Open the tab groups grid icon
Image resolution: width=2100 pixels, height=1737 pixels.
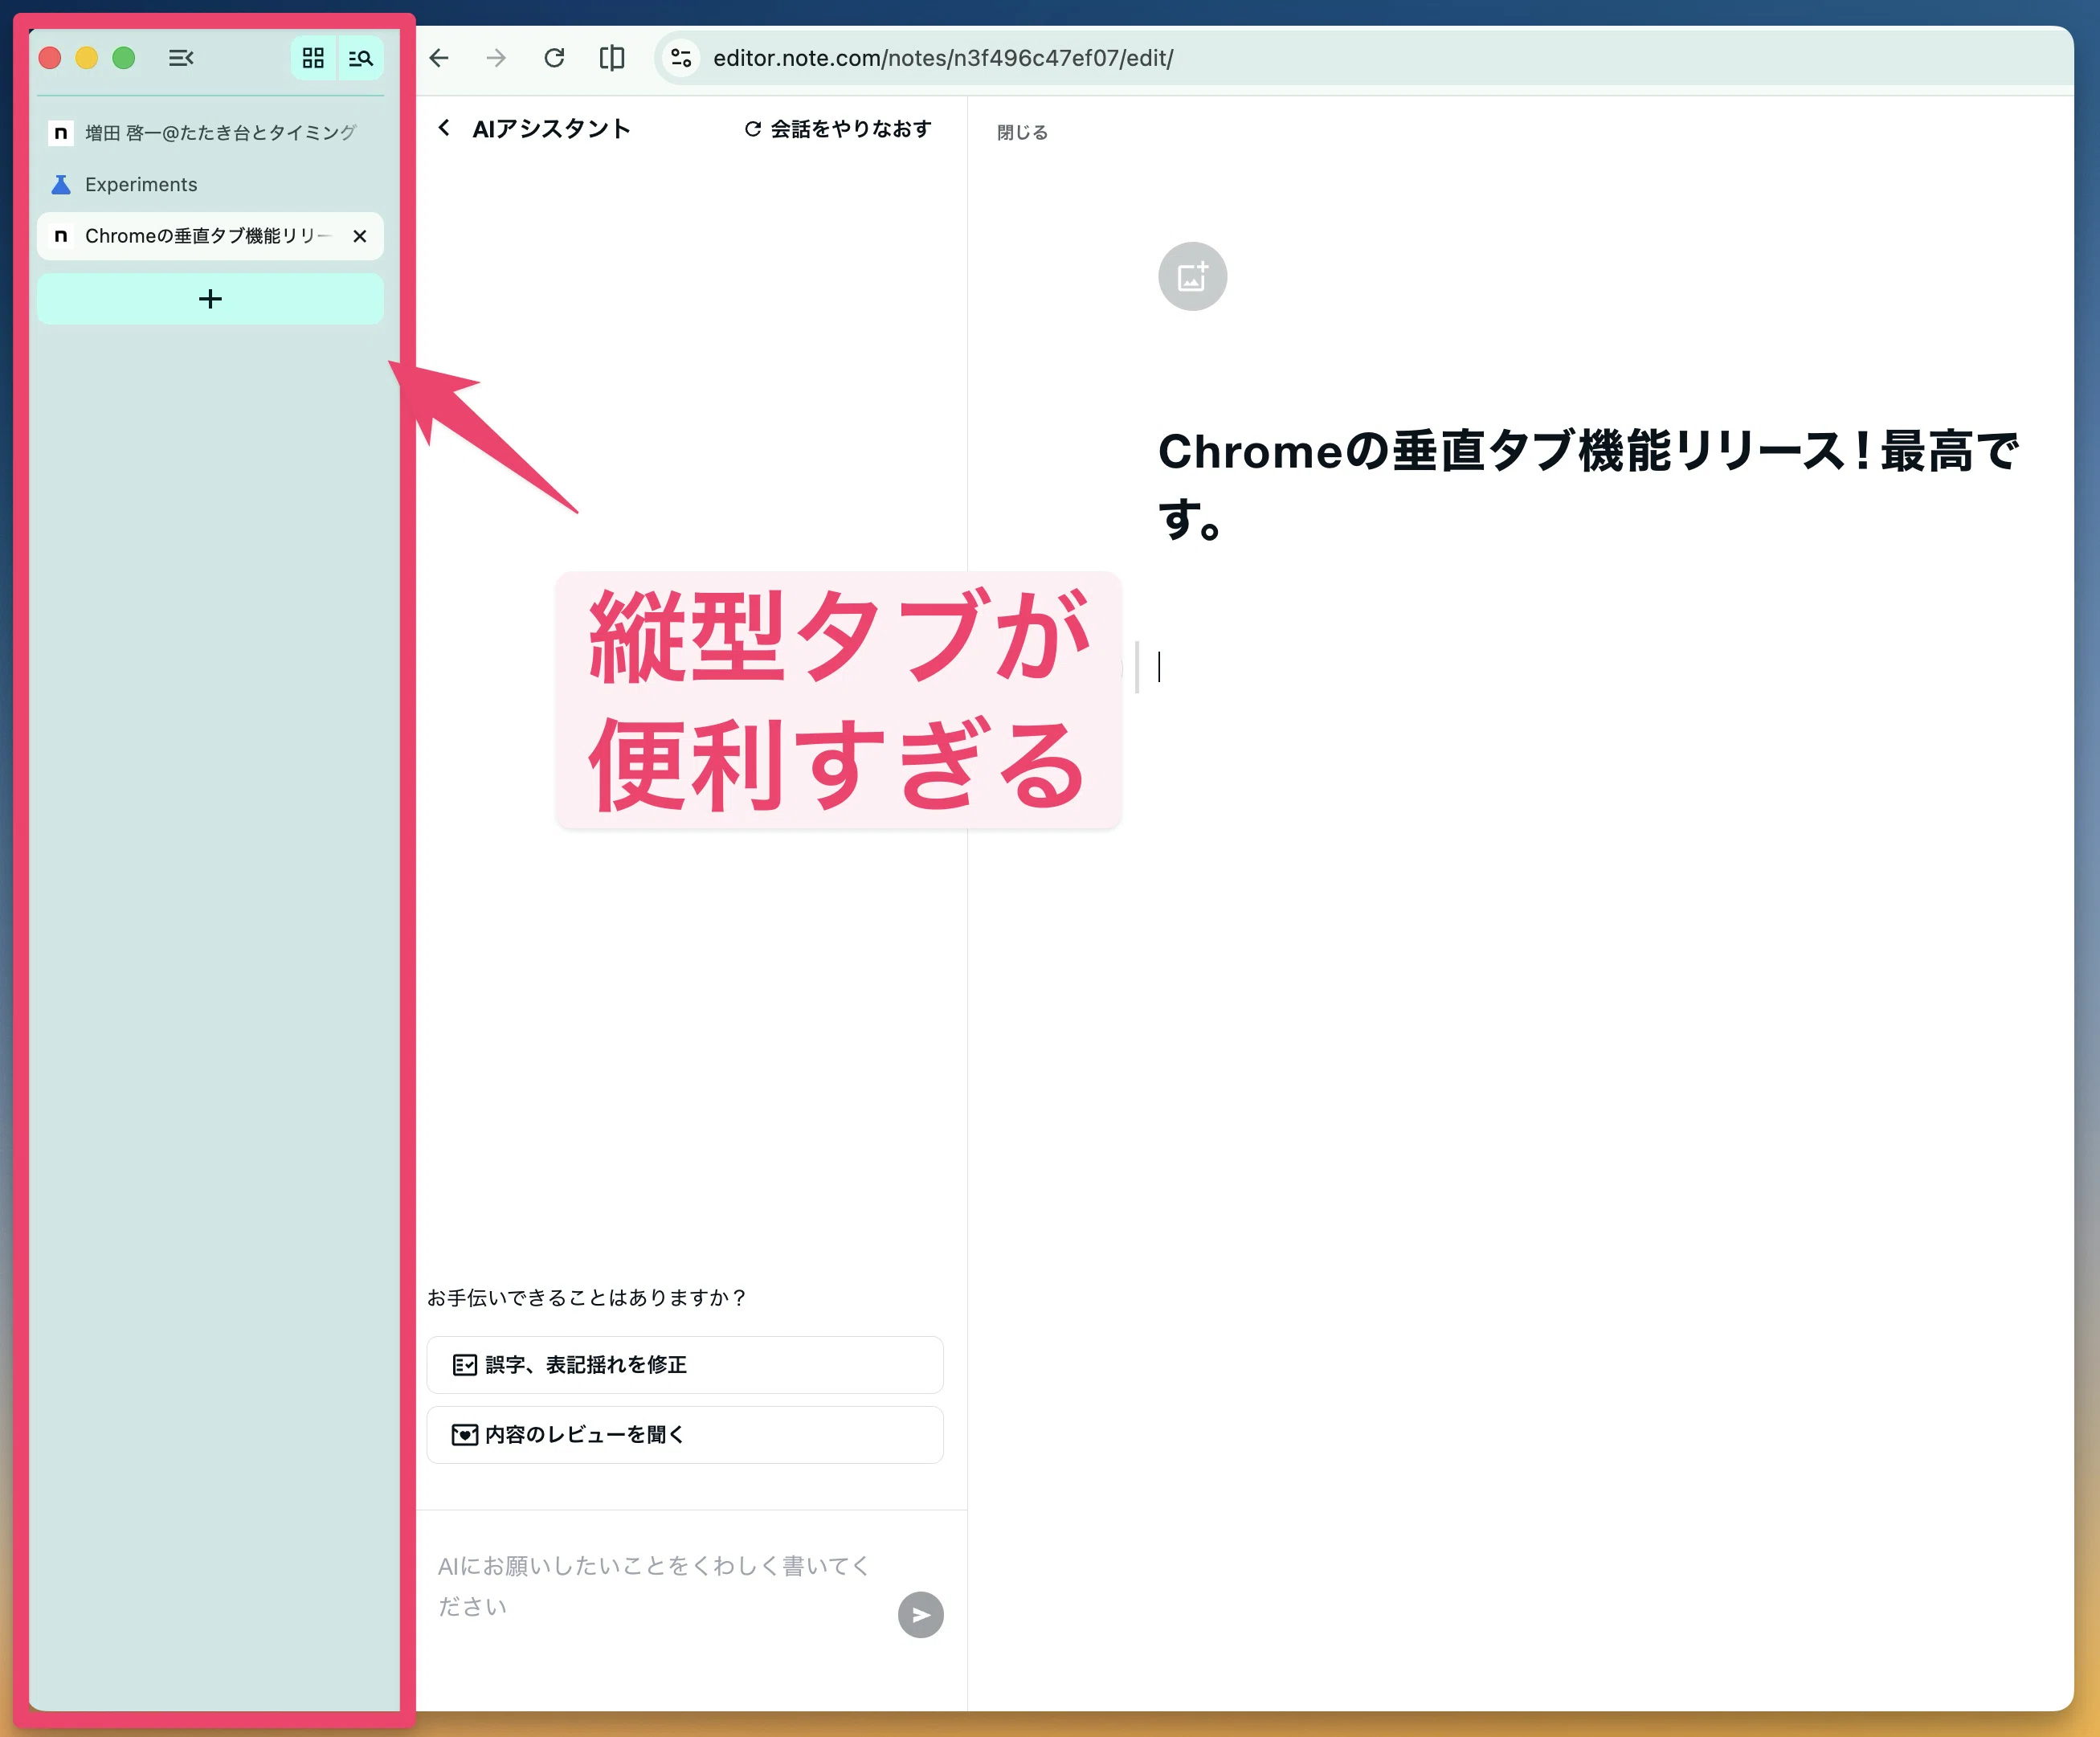(313, 58)
